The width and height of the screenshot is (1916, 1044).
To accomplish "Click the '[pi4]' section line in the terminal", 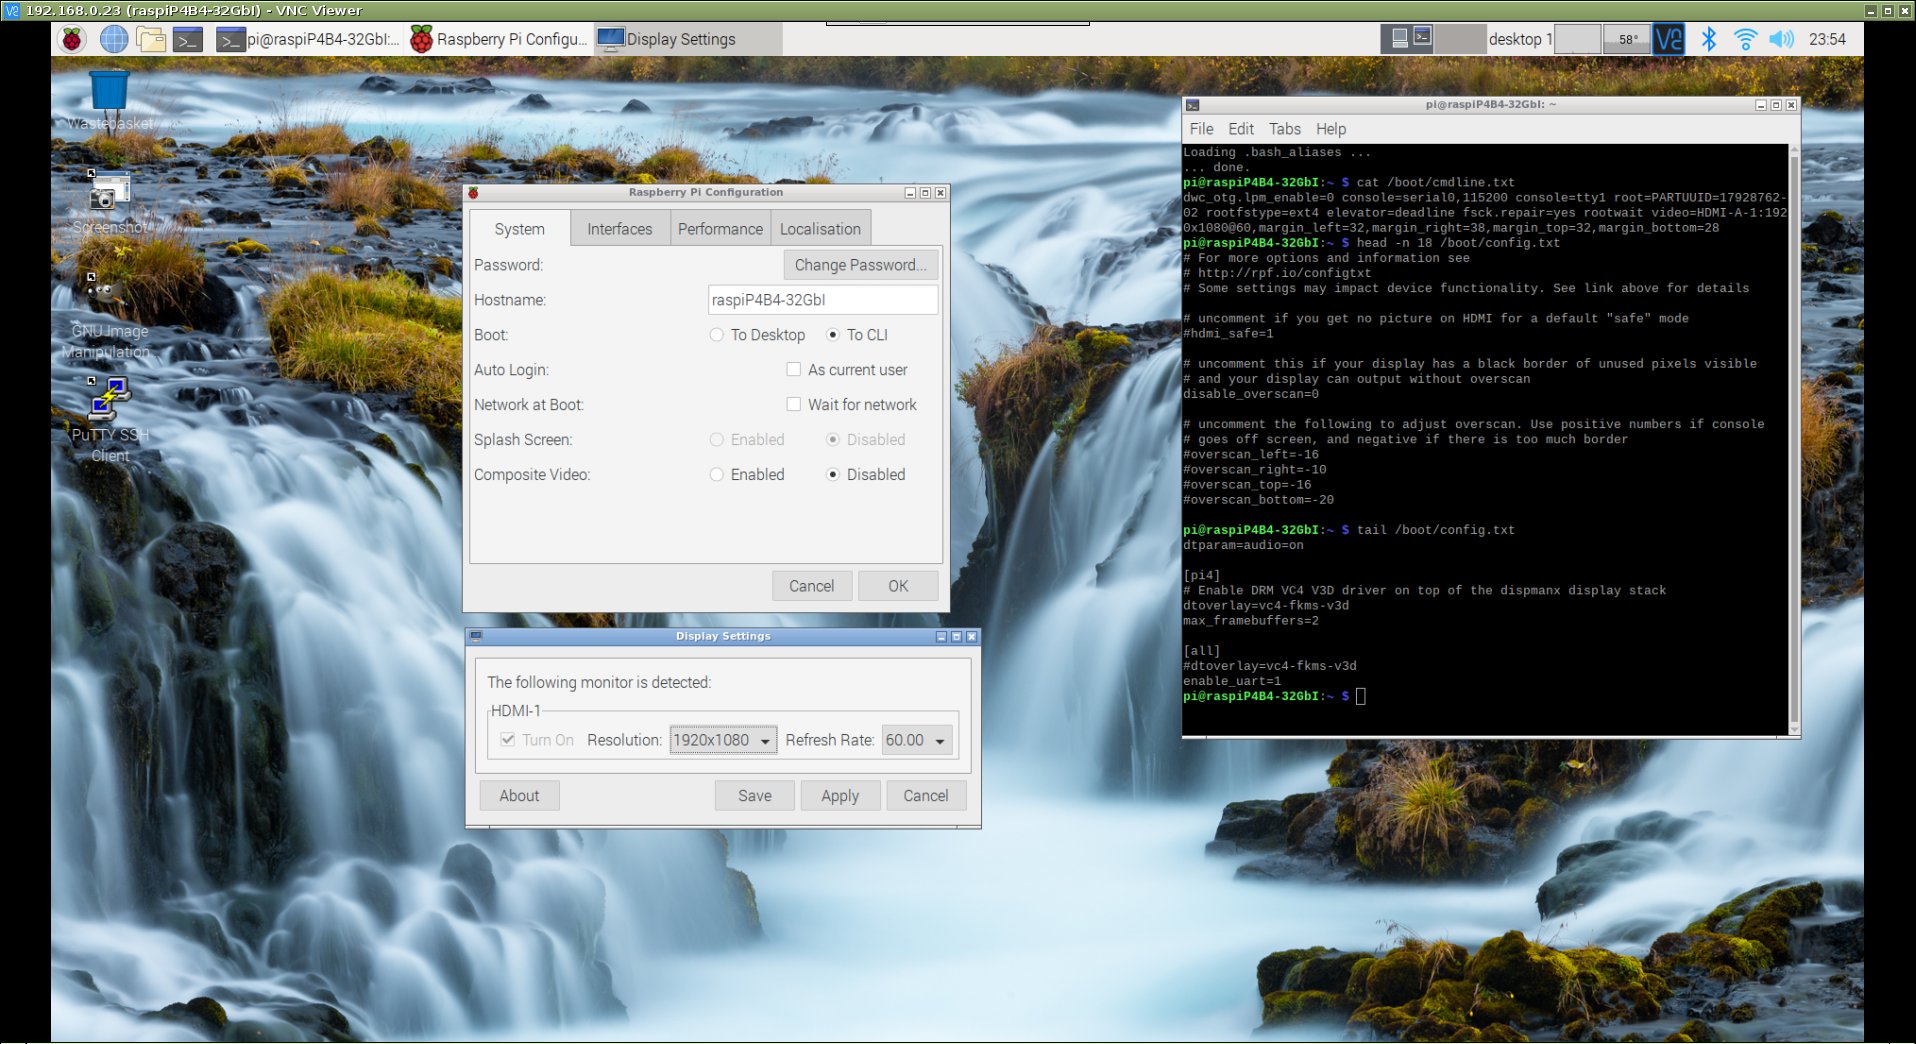I will click(1202, 576).
